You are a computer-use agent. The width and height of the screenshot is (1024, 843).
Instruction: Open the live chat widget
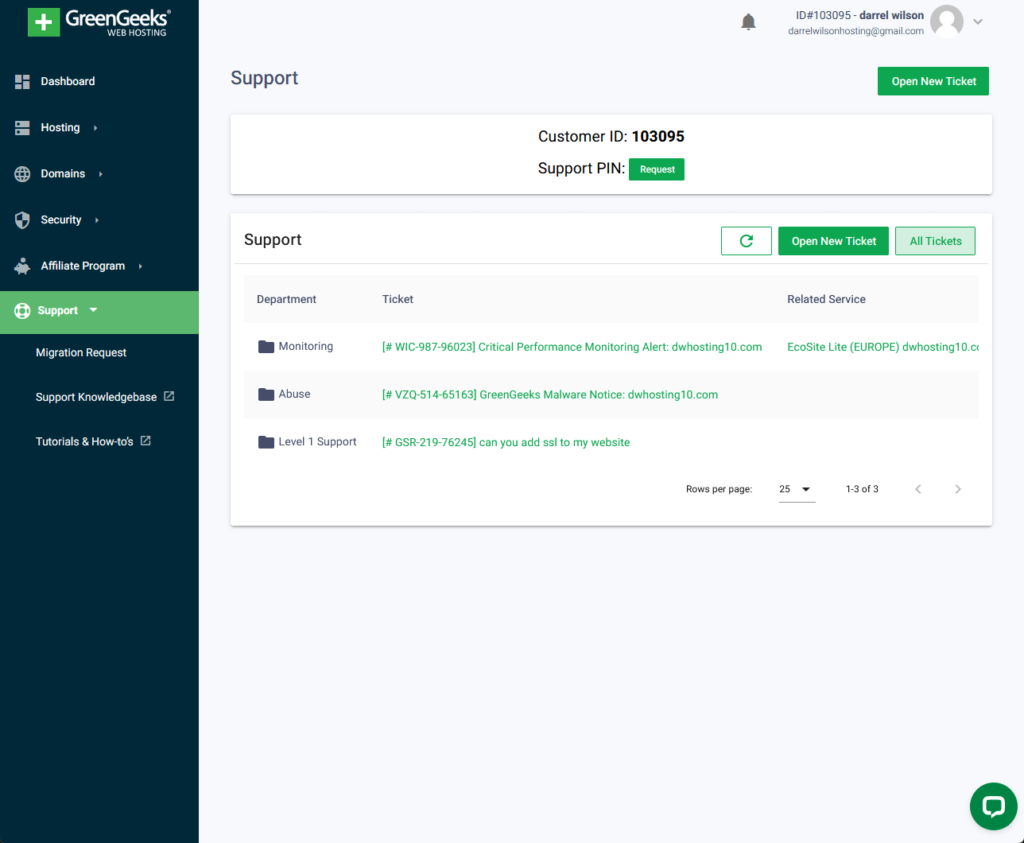coord(993,806)
